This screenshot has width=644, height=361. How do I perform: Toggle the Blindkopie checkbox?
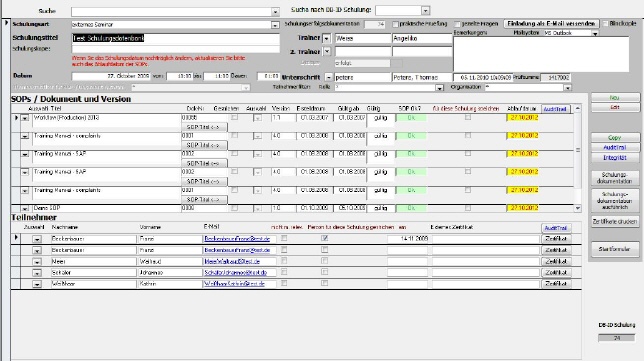coord(605,24)
